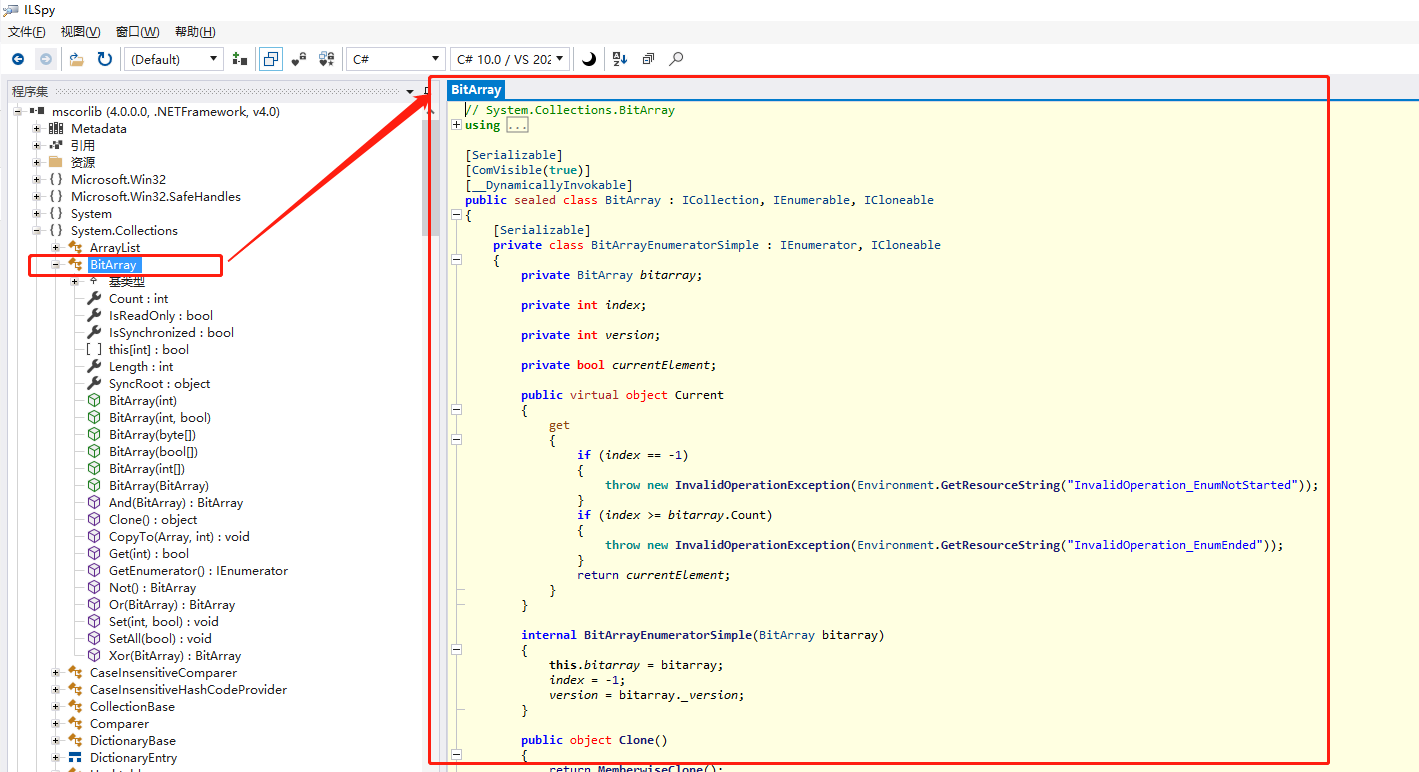Open the (Default) assembly list dropdown
Image resolution: width=1419 pixels, height=772 pixels.
(x=174, y=59)
